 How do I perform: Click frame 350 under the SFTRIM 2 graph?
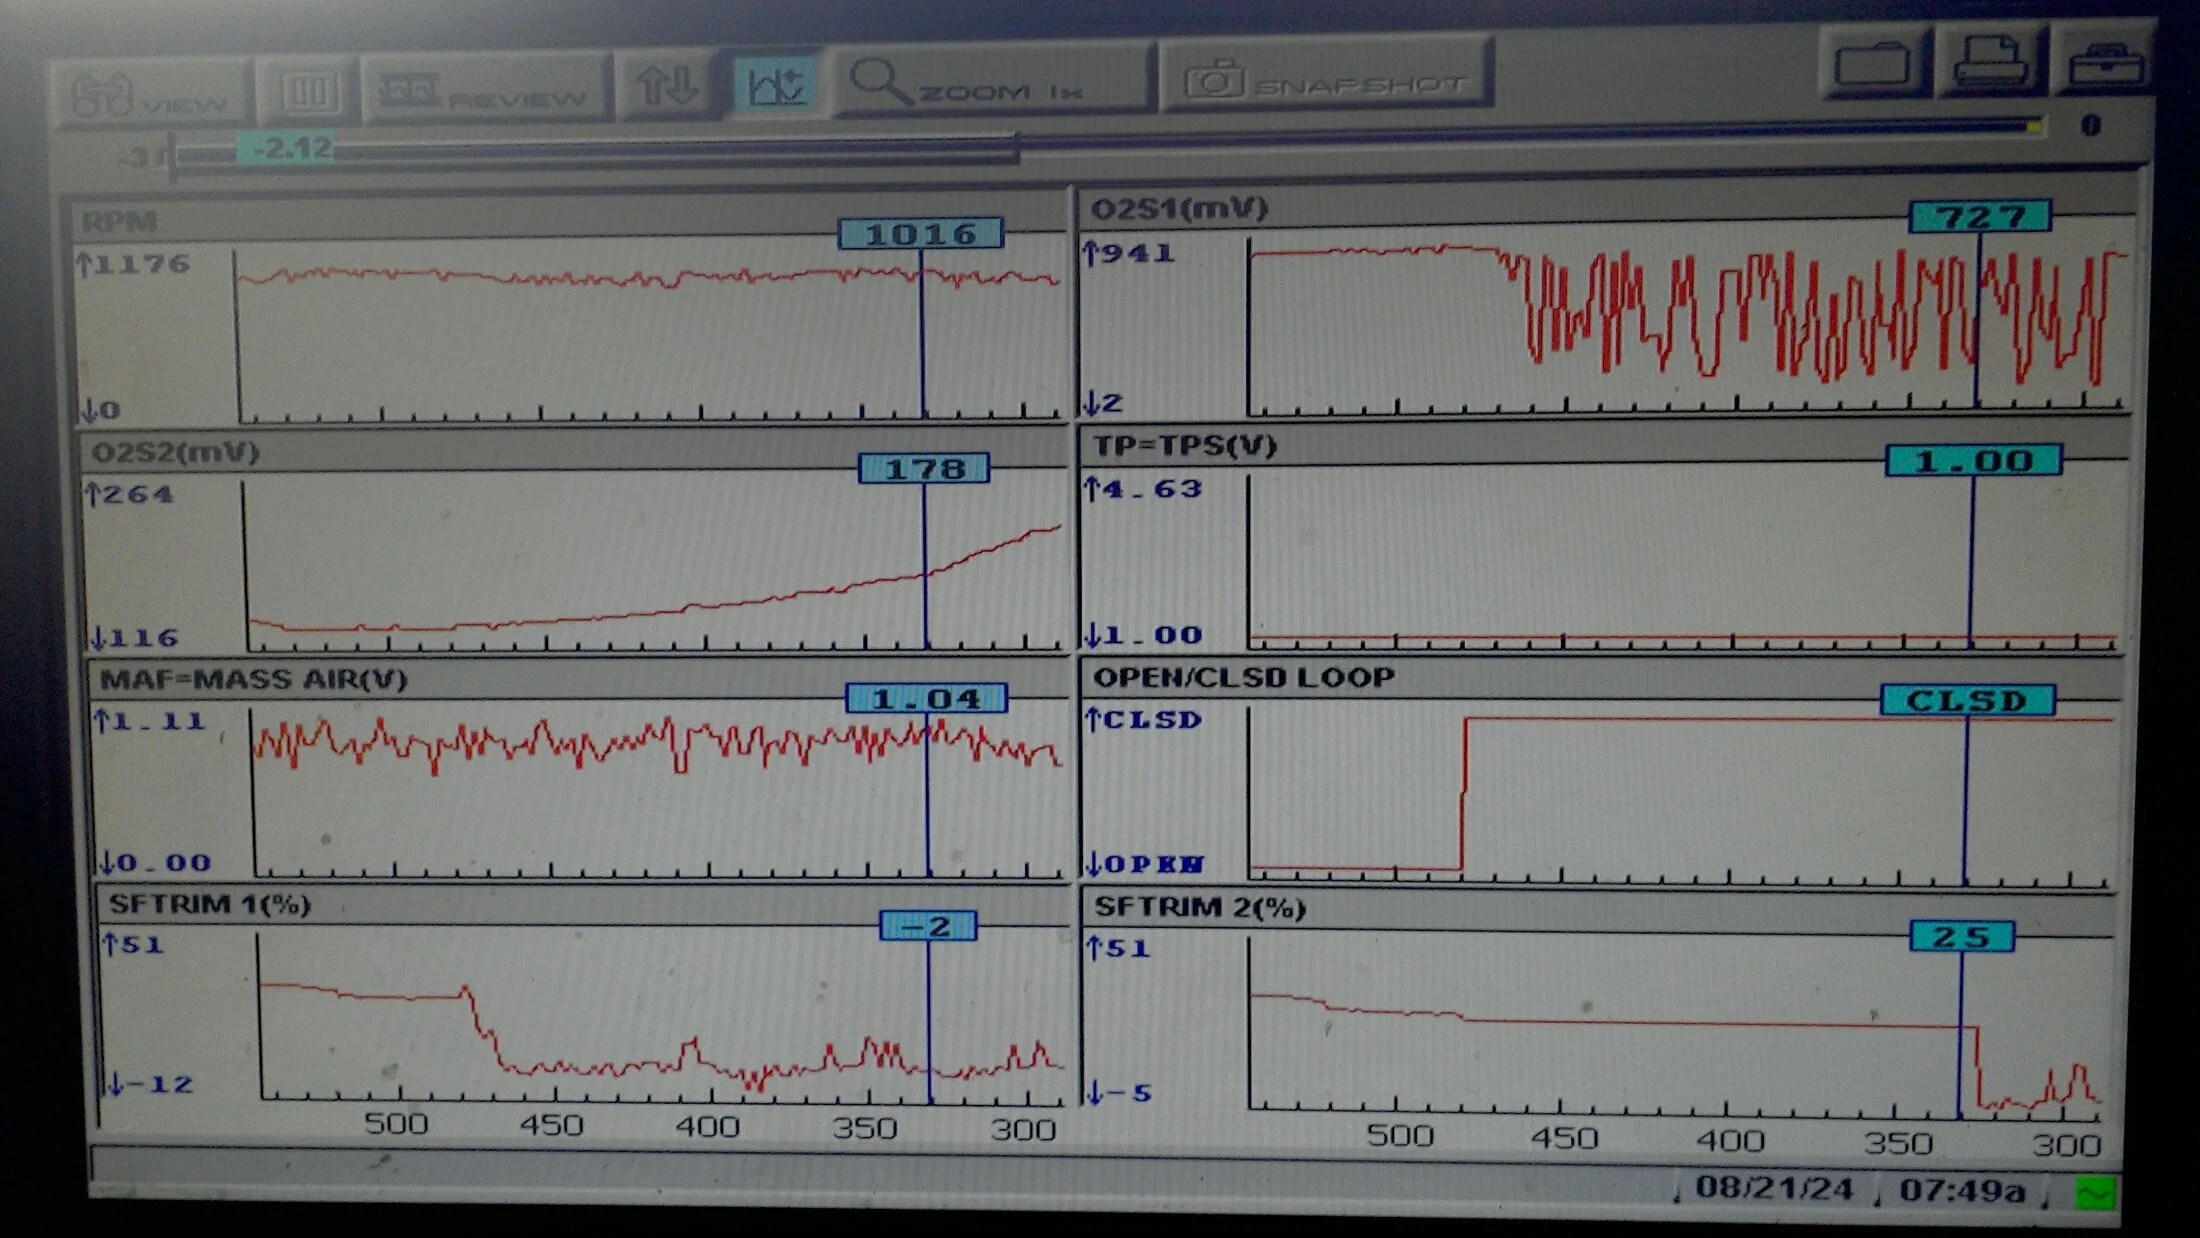click(x=1898, y=1143)
